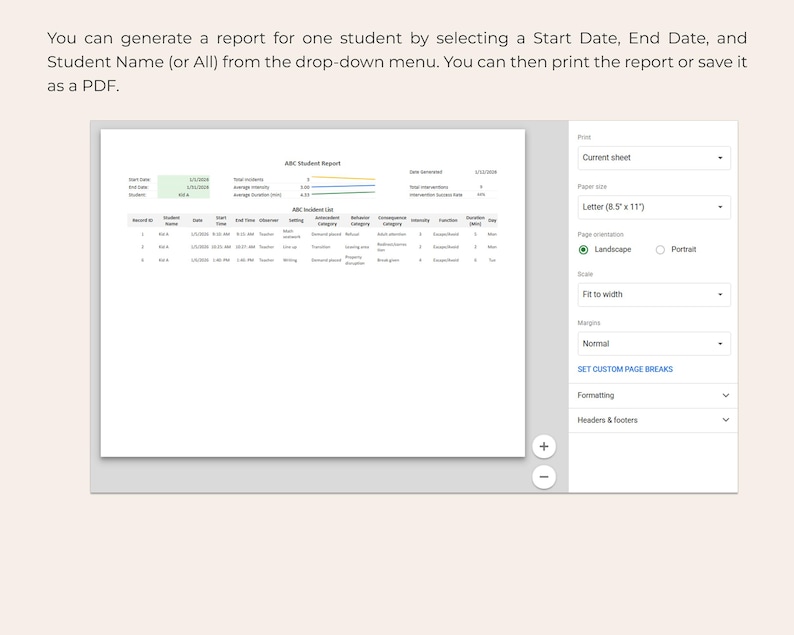Select Landscape page orientation
Viewport: 794px width, 635px height.
pyautogui.click(x=583, y=250)
